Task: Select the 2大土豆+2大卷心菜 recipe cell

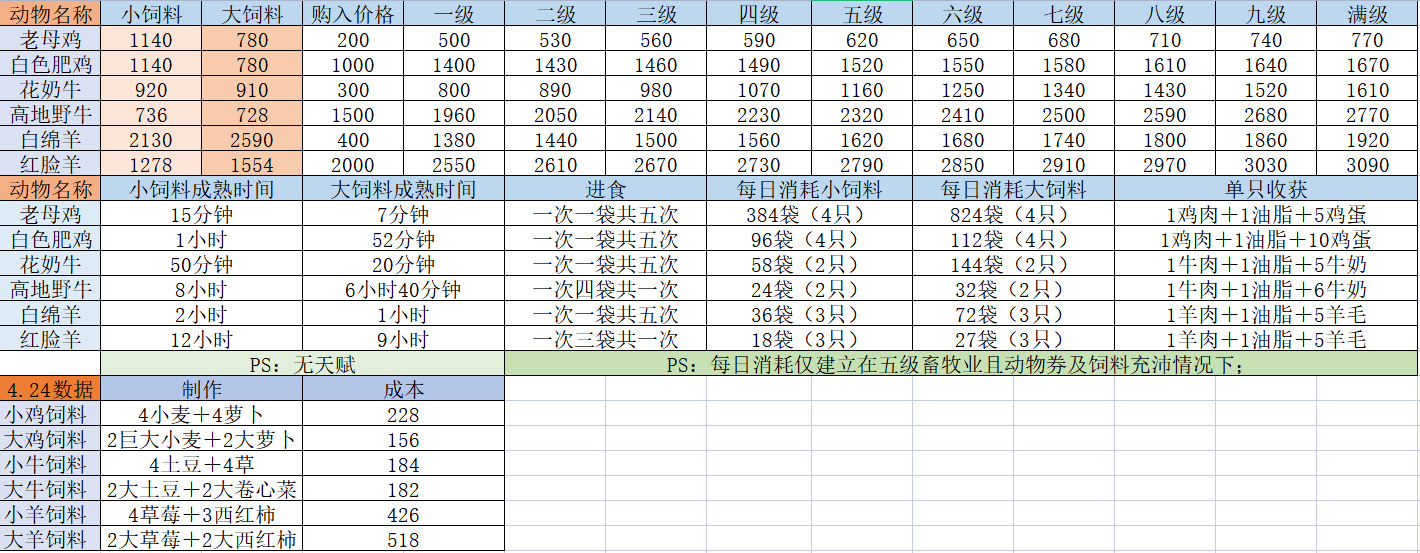Action: pos(202,489)
